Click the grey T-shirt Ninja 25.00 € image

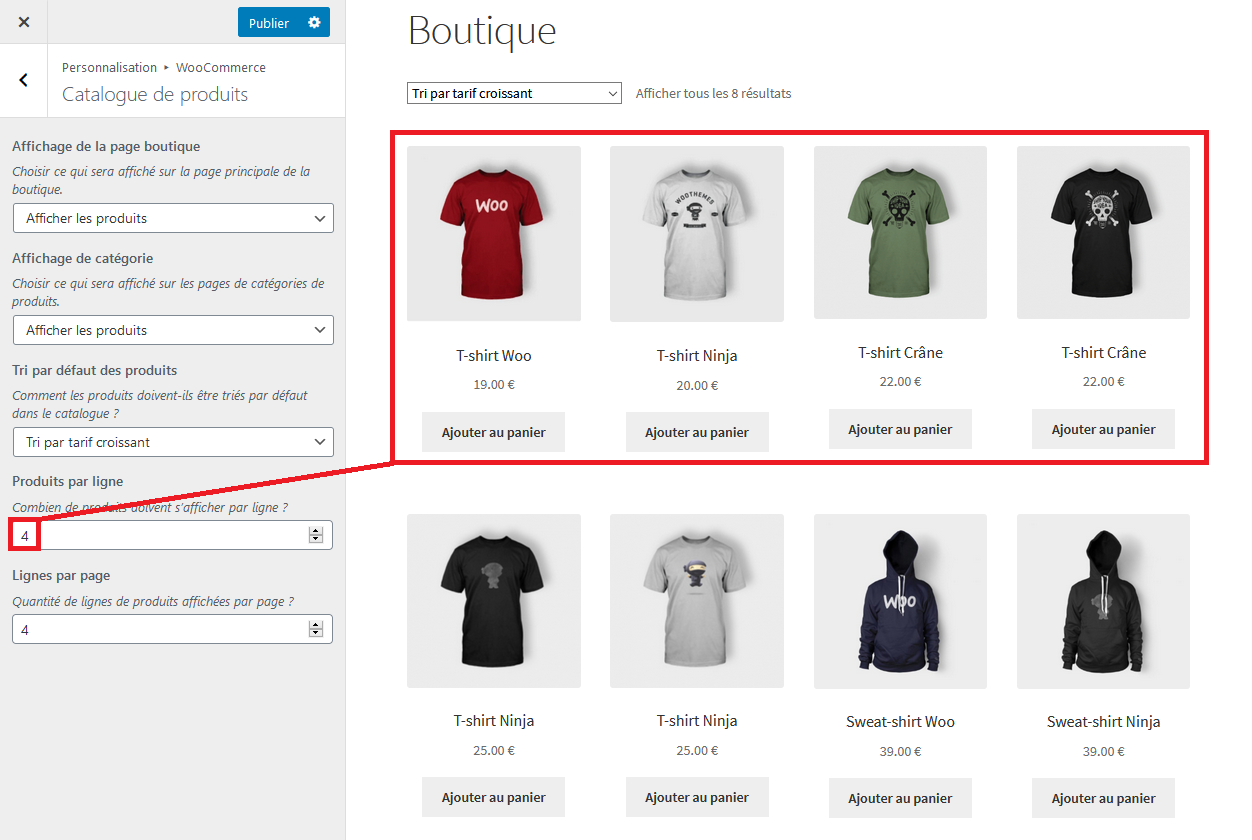pyautogui.click(x=697, y=601)
